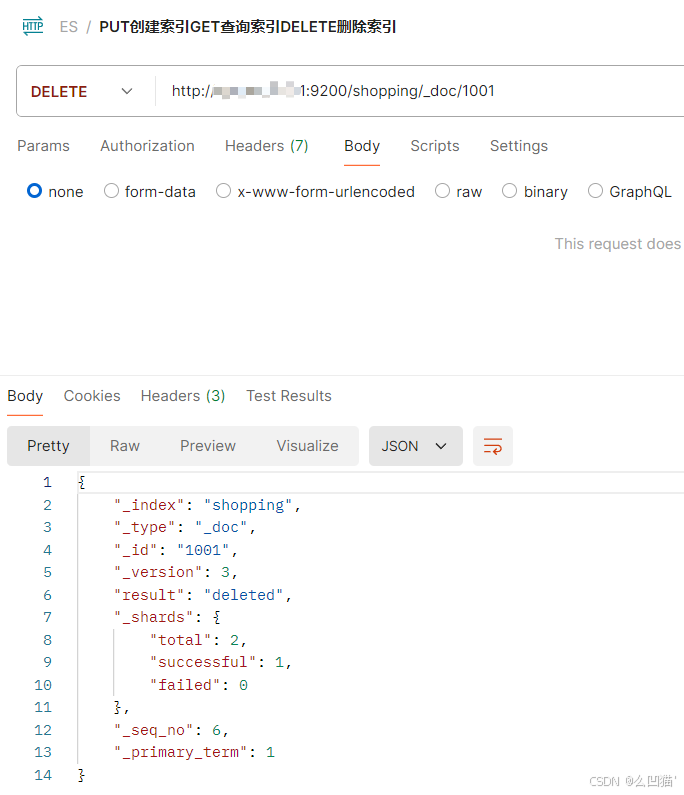View the Test Results tab

[x=288, y=396]
